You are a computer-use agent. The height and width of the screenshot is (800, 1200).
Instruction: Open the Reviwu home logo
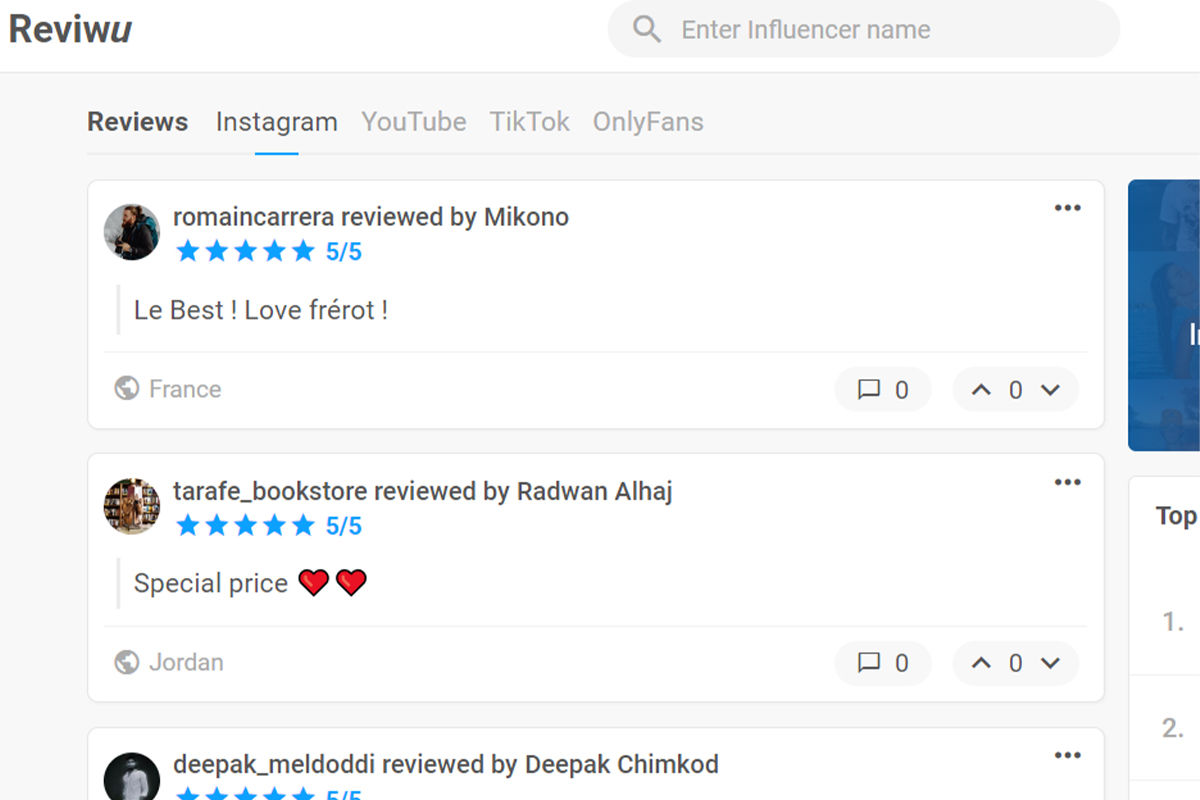point(70,29)
